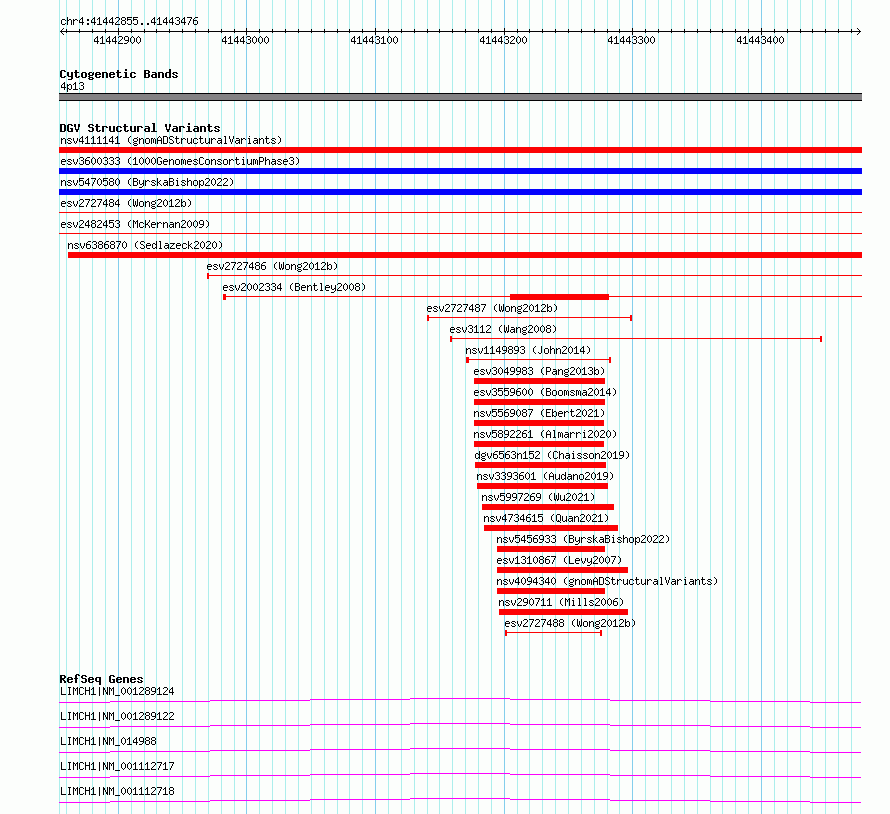890x814 pixels.
Task: Click the esv2727484 Wong2012b label
Action: [x=126, y=203]
